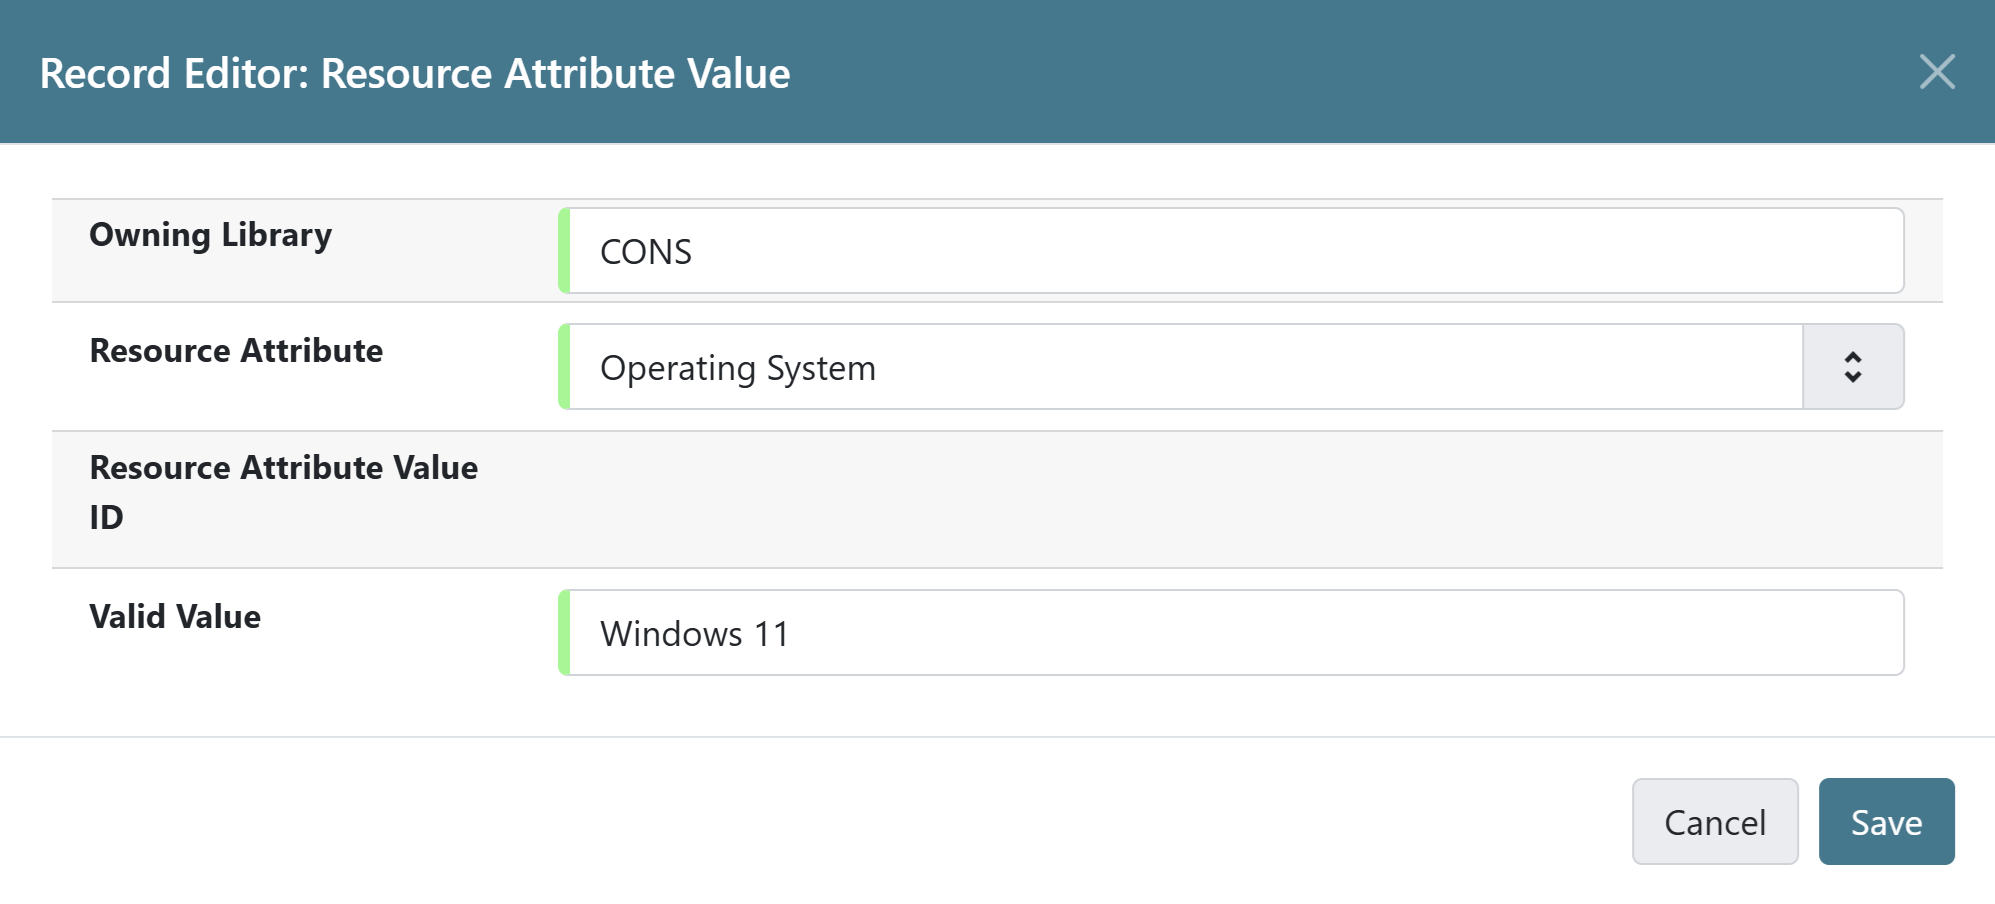This screenshot has height=904, width=1995.
Task: Click inside the Owning Library field showing CONS
Action: point(1200,250)
